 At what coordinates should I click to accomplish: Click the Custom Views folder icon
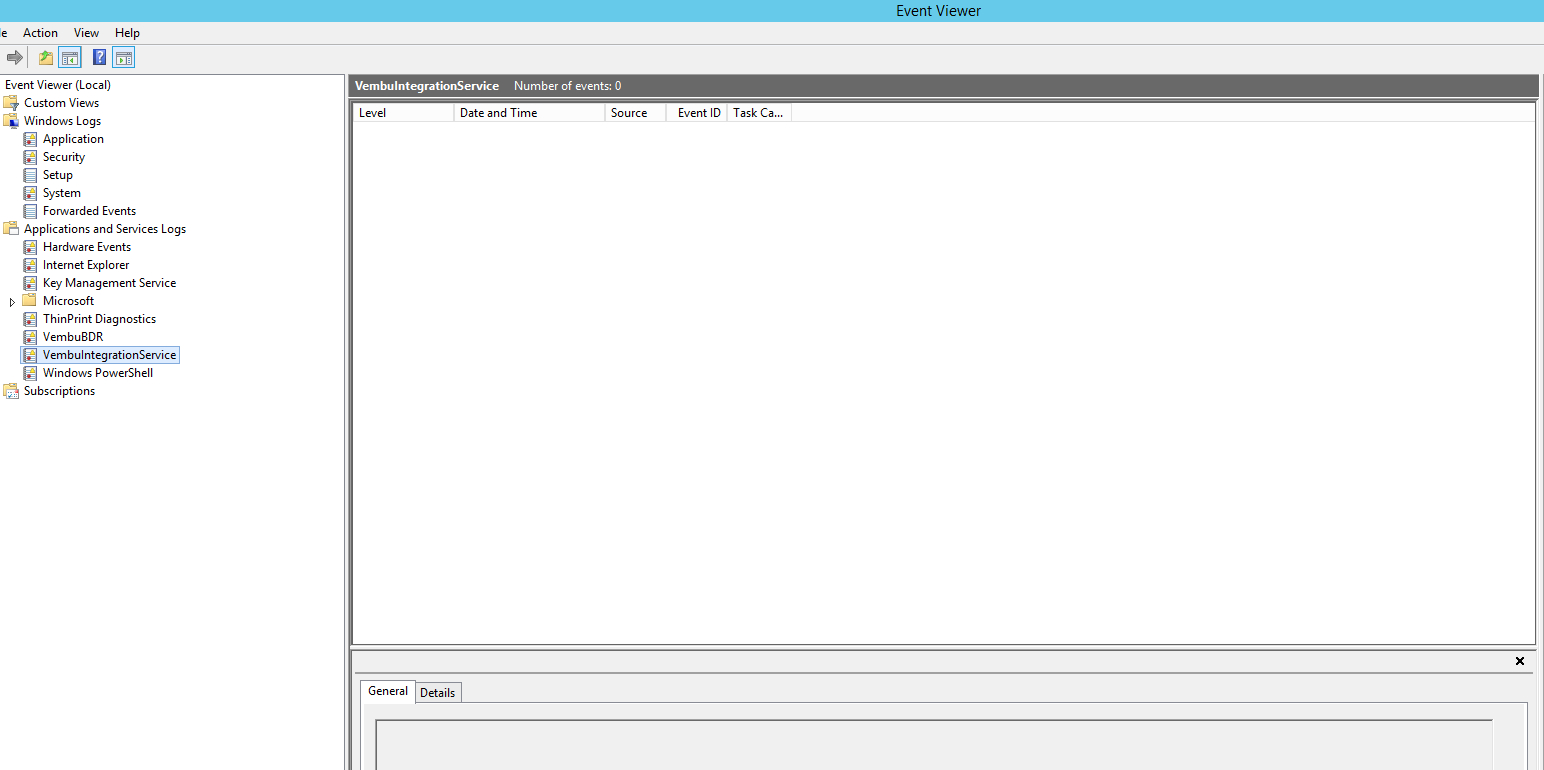11,103
